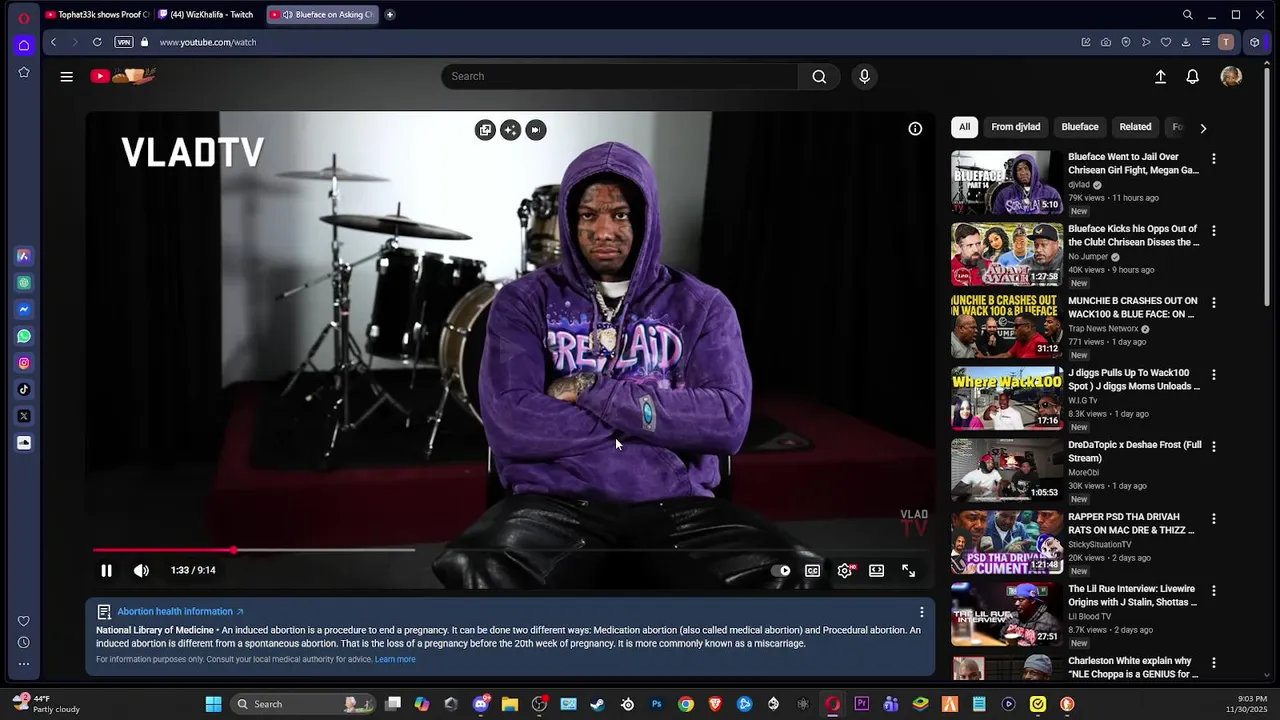Click the video progress bar scrubber
This screenshot has width=1280, height=720.
click(x=233, y=550)
